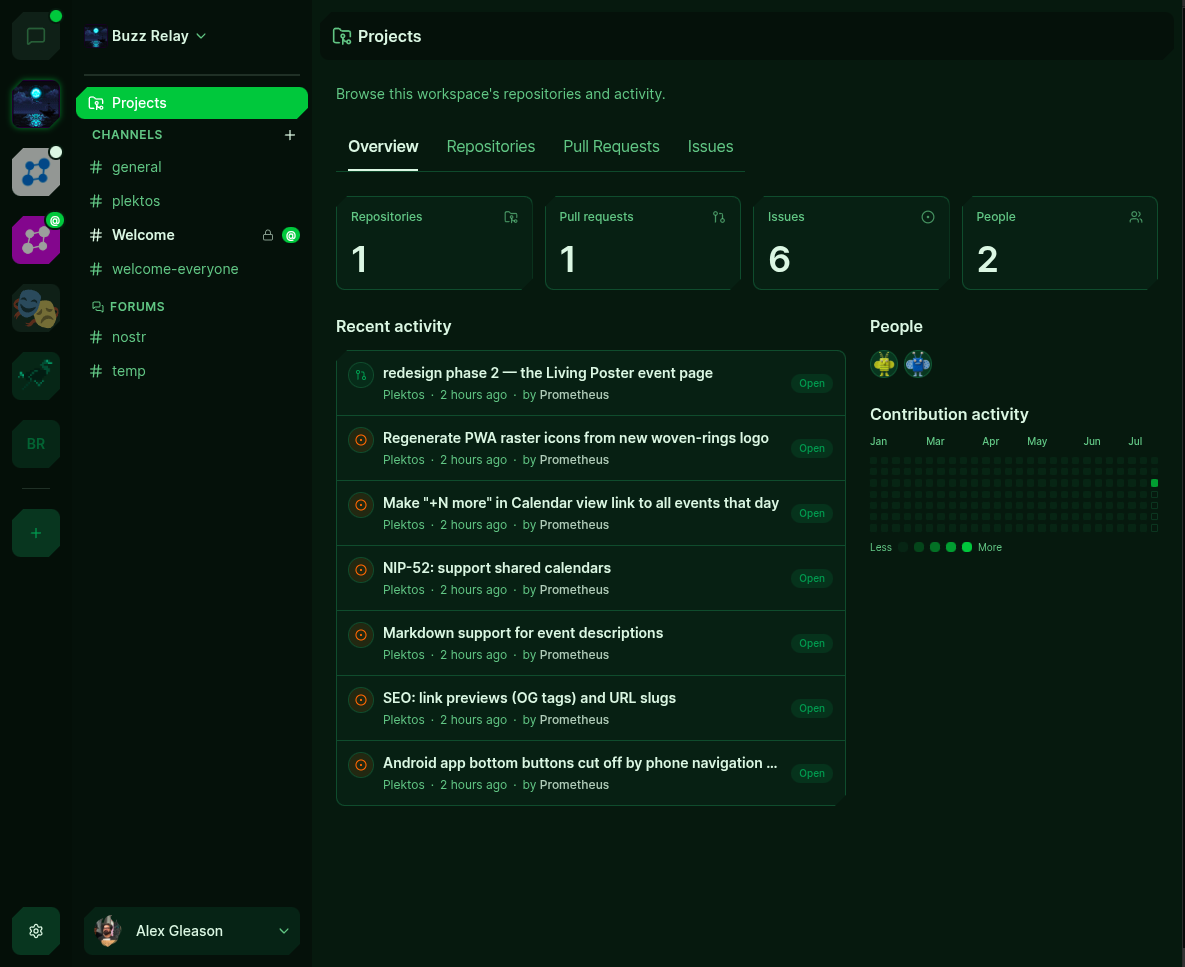Switch to the Repositories tab
Image resolution: width=1185 pixels, height=967 pixels.
[490, 147]
